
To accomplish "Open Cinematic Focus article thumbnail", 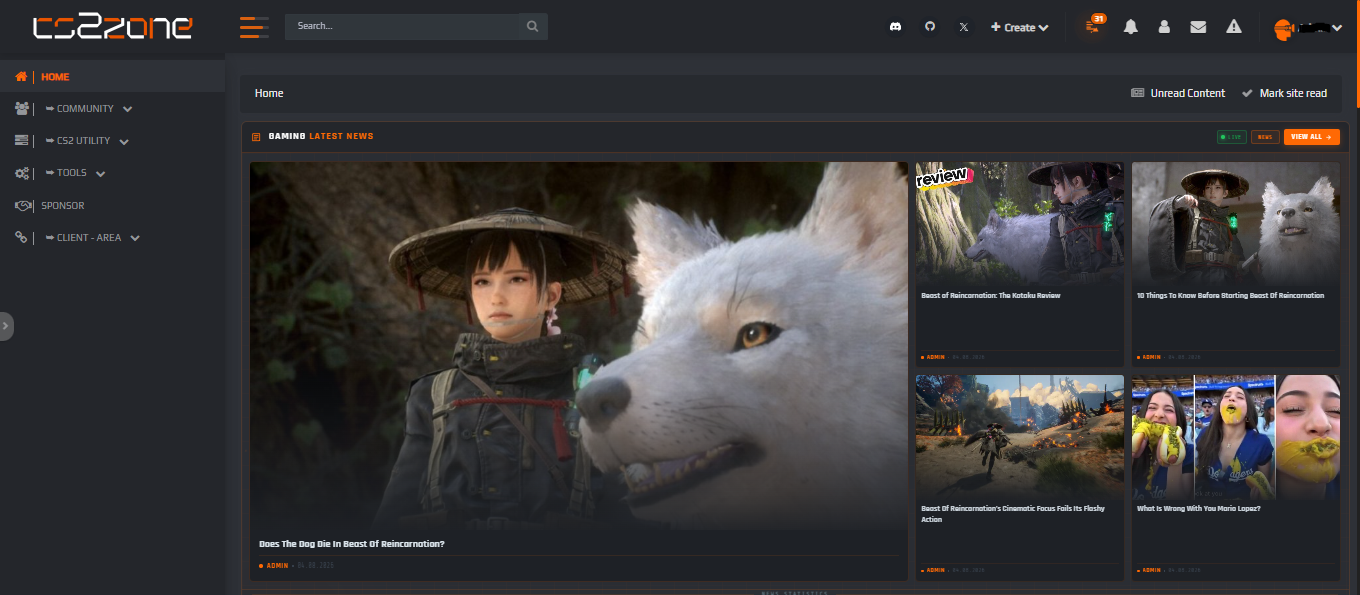I will coord(1020,436).
